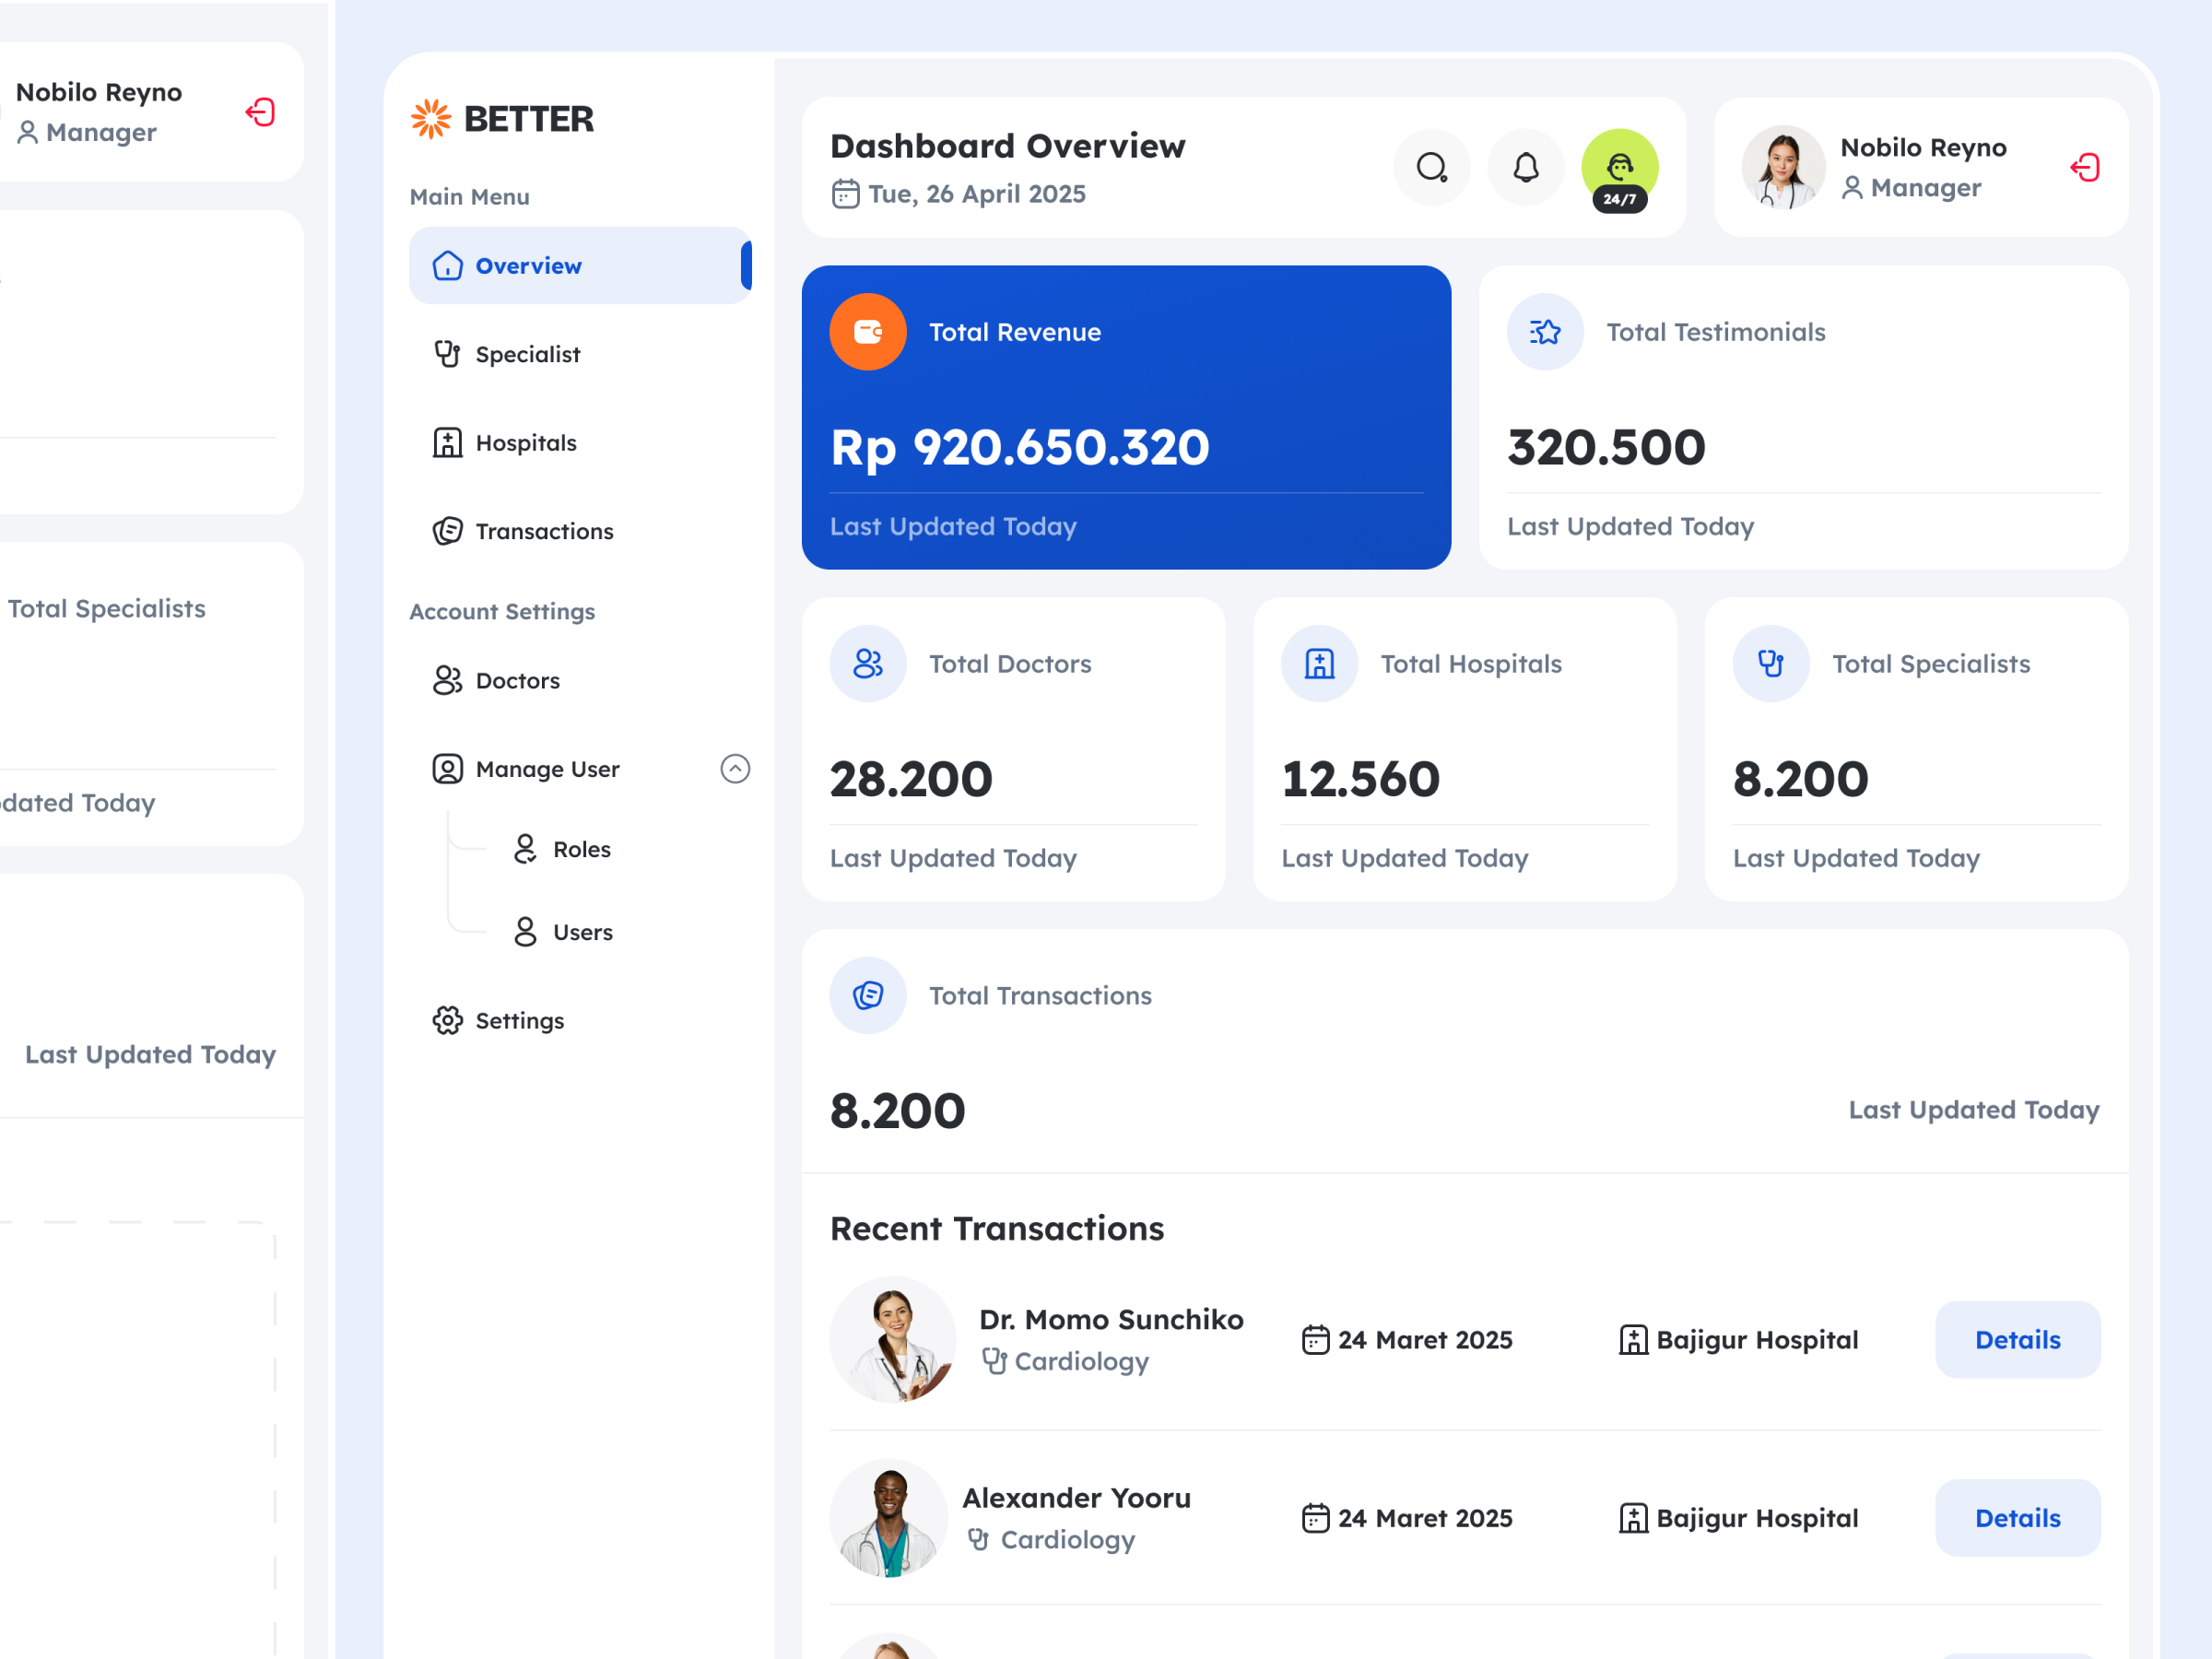2212x1659 pixels.
Task: Click 24 Maret 2025 in Dr. Momo Sunchiko row
Action: click(x=1425, y=1340)
